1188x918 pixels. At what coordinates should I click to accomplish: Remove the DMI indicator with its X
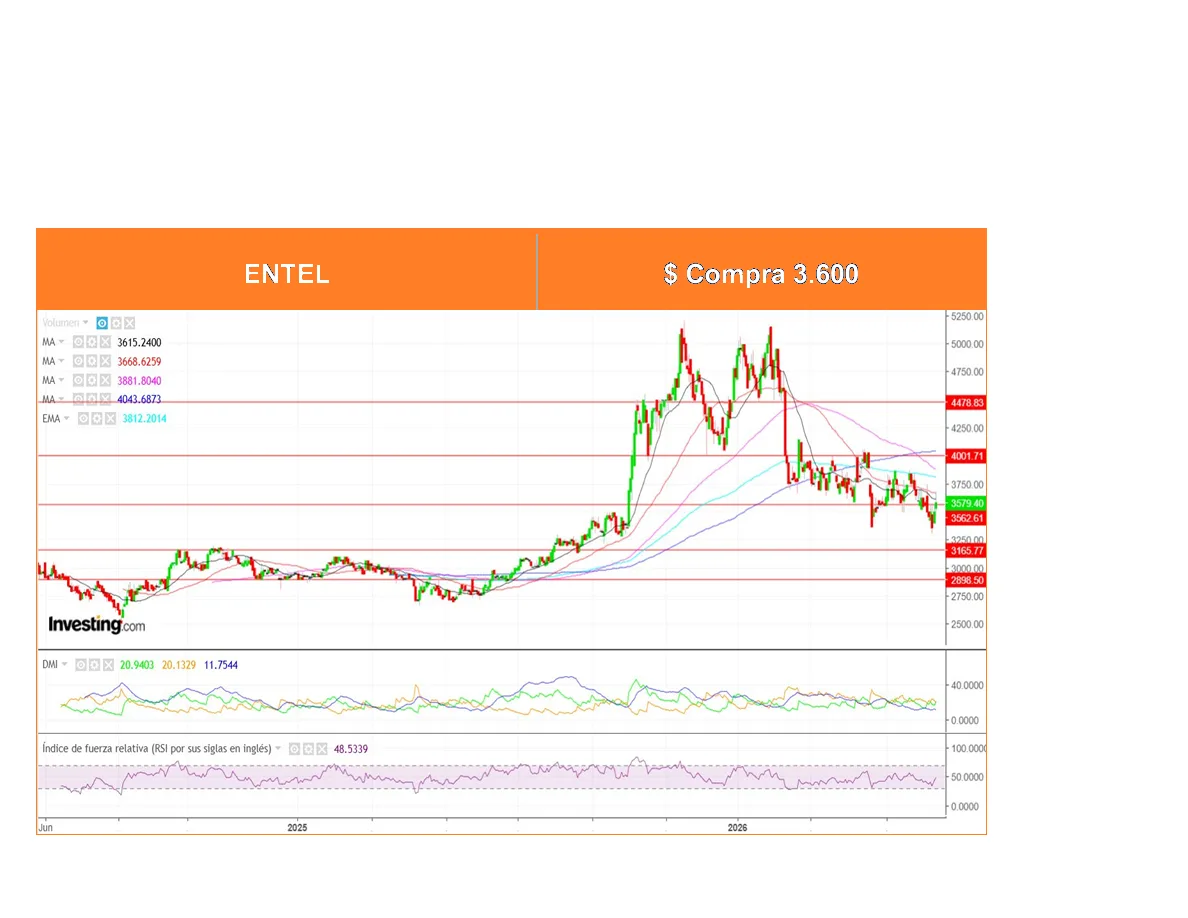108,665
